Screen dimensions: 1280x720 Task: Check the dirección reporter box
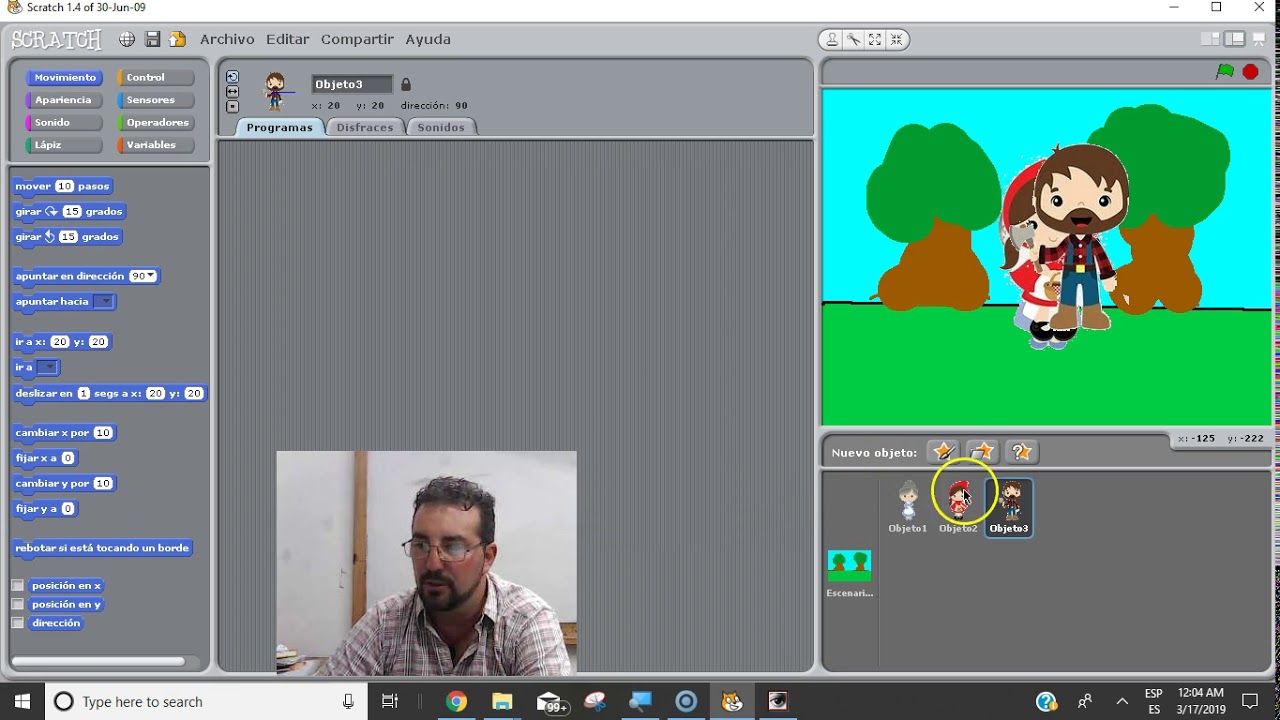[x=17, y=623]
